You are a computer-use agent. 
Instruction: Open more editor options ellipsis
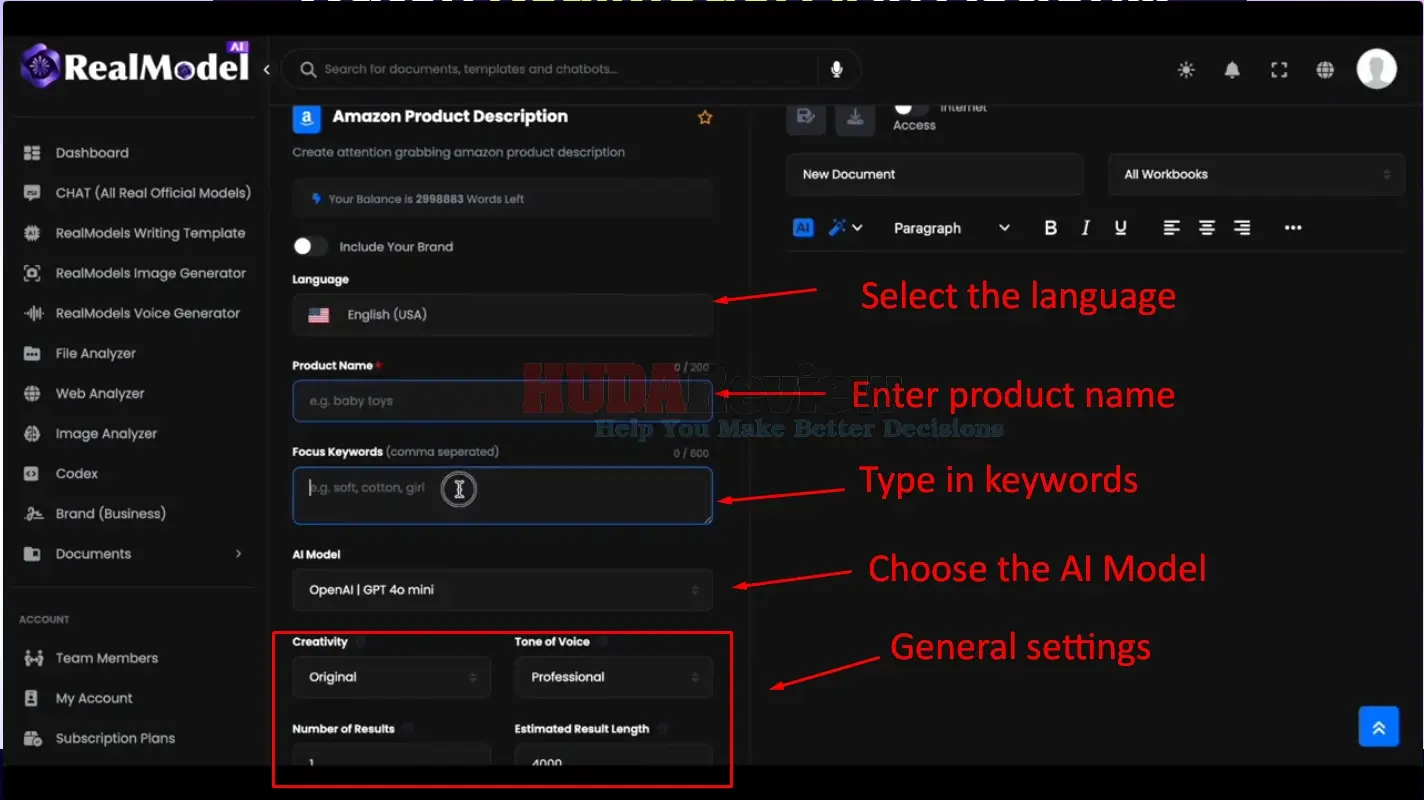(x=1293, y=228)
